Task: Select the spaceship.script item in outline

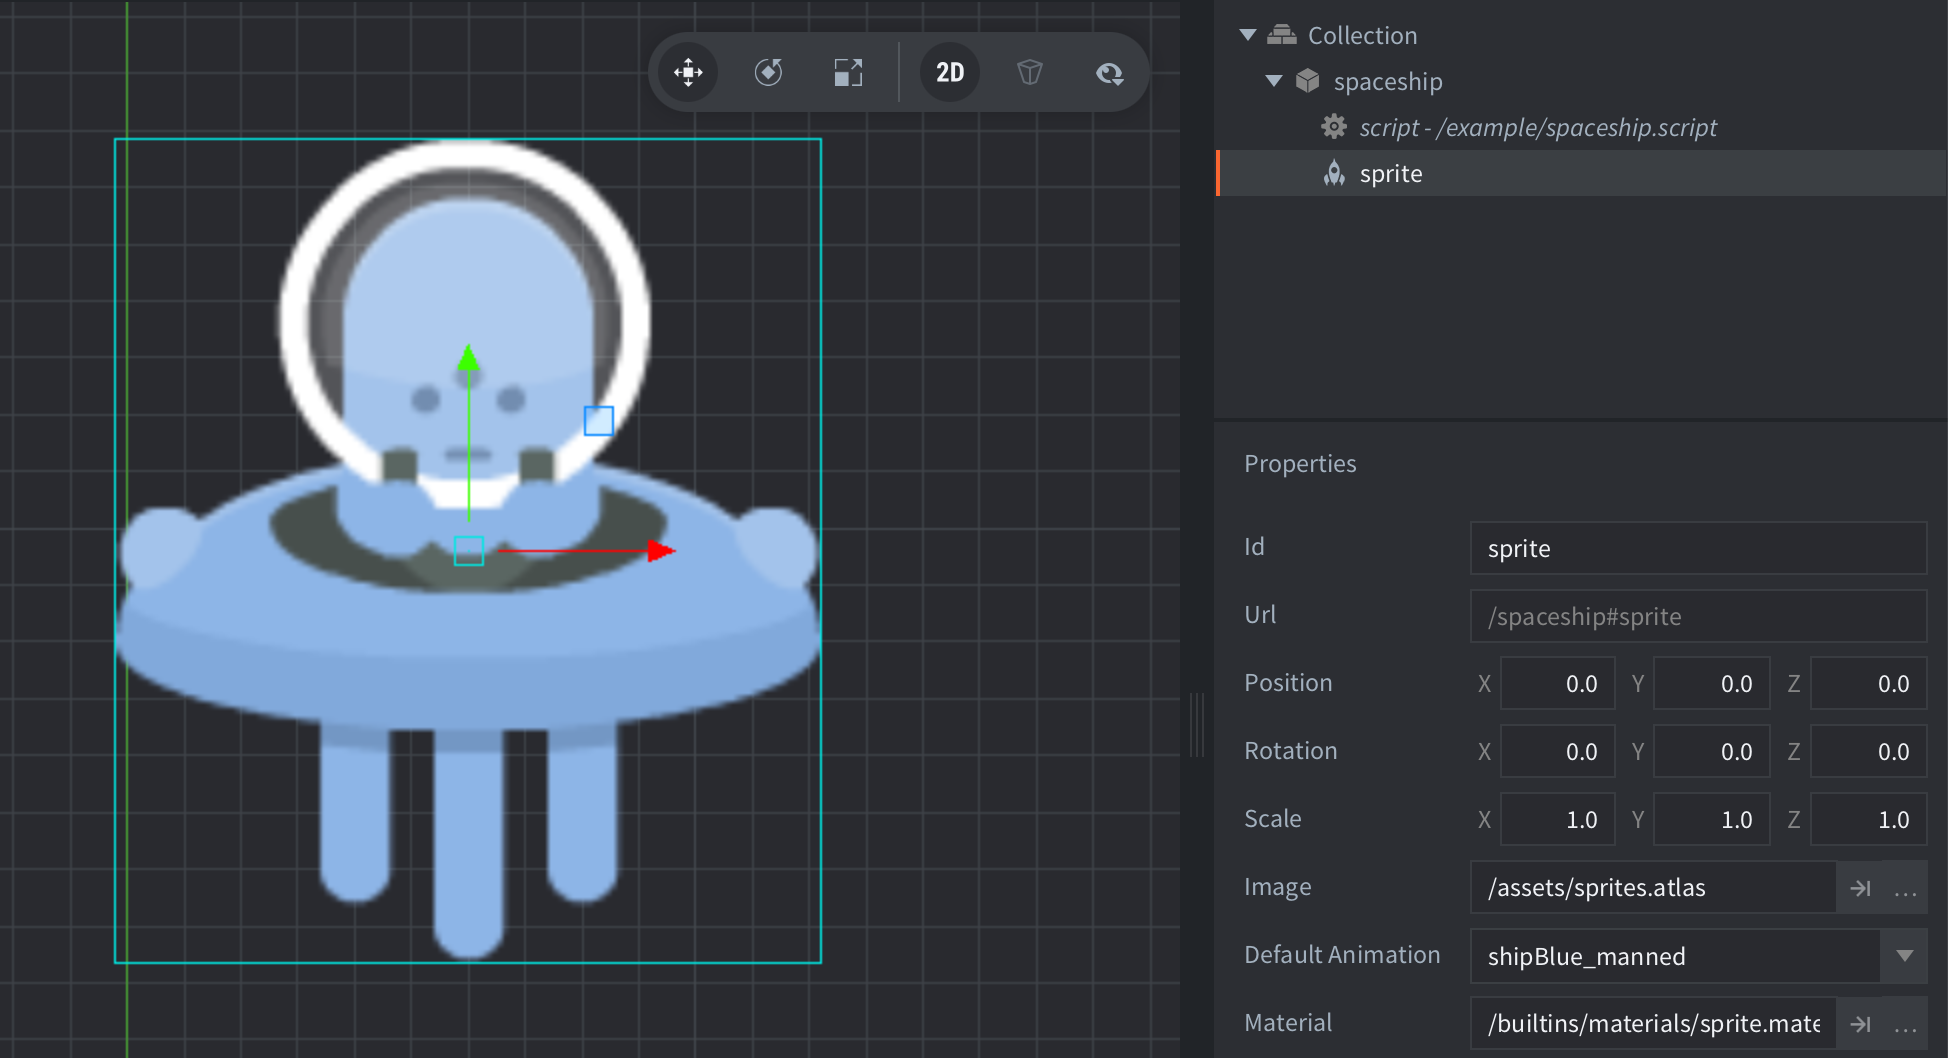Action: (1537, 127)
